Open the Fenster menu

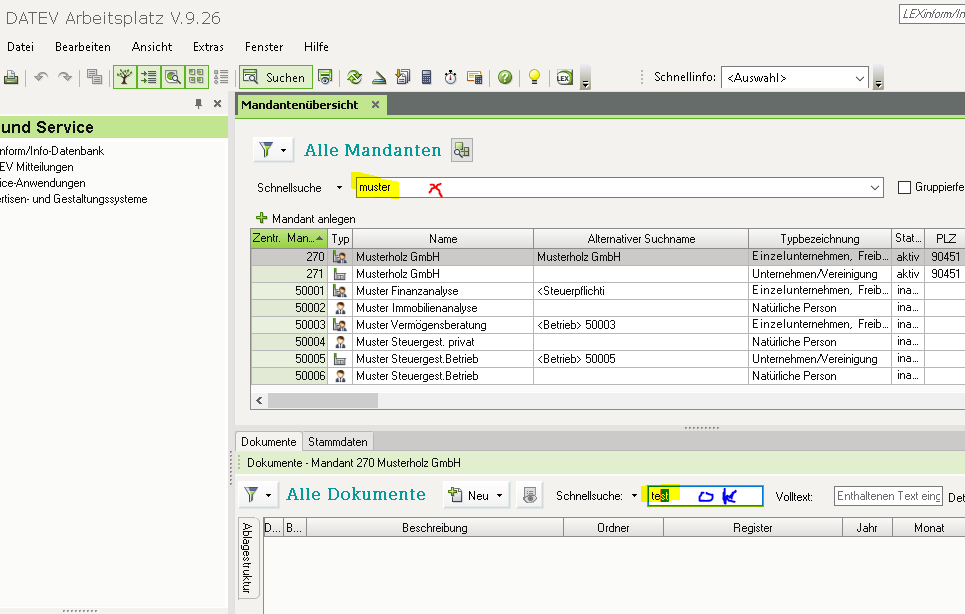(x=264, y=47)
